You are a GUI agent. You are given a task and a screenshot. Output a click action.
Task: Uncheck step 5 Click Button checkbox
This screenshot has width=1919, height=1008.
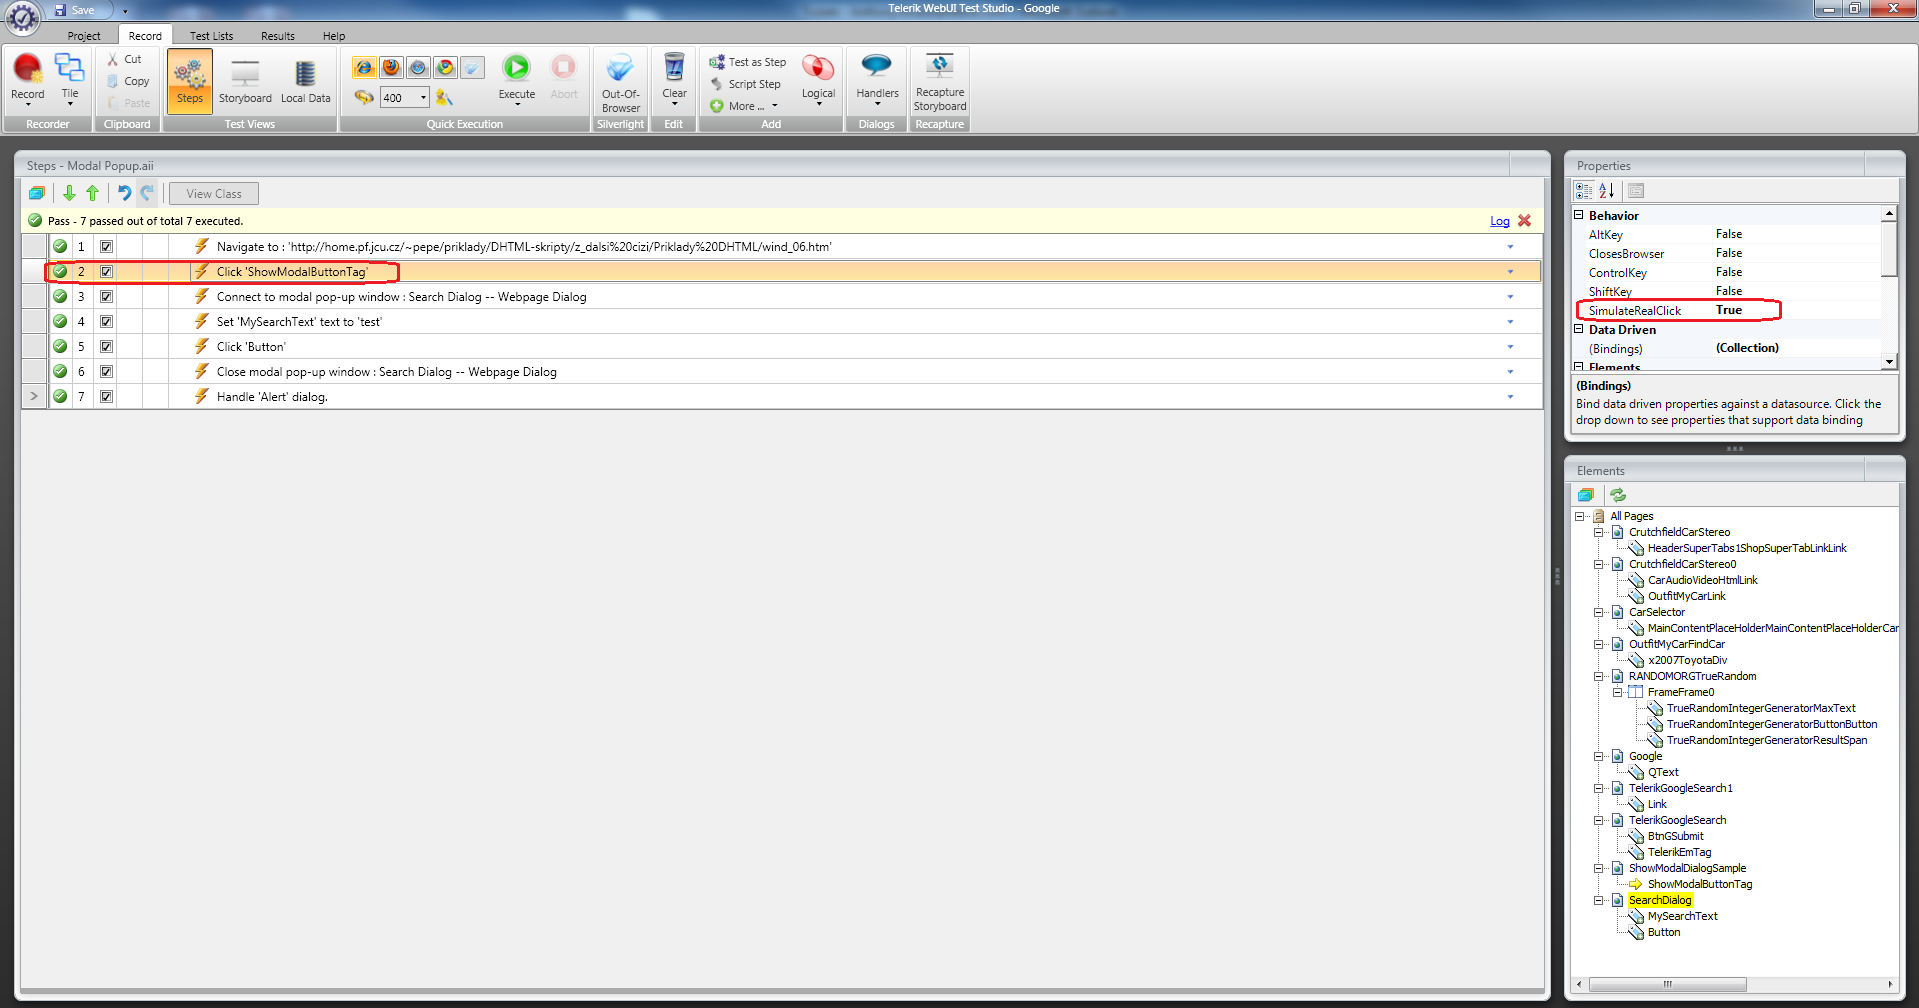point(106,346)
